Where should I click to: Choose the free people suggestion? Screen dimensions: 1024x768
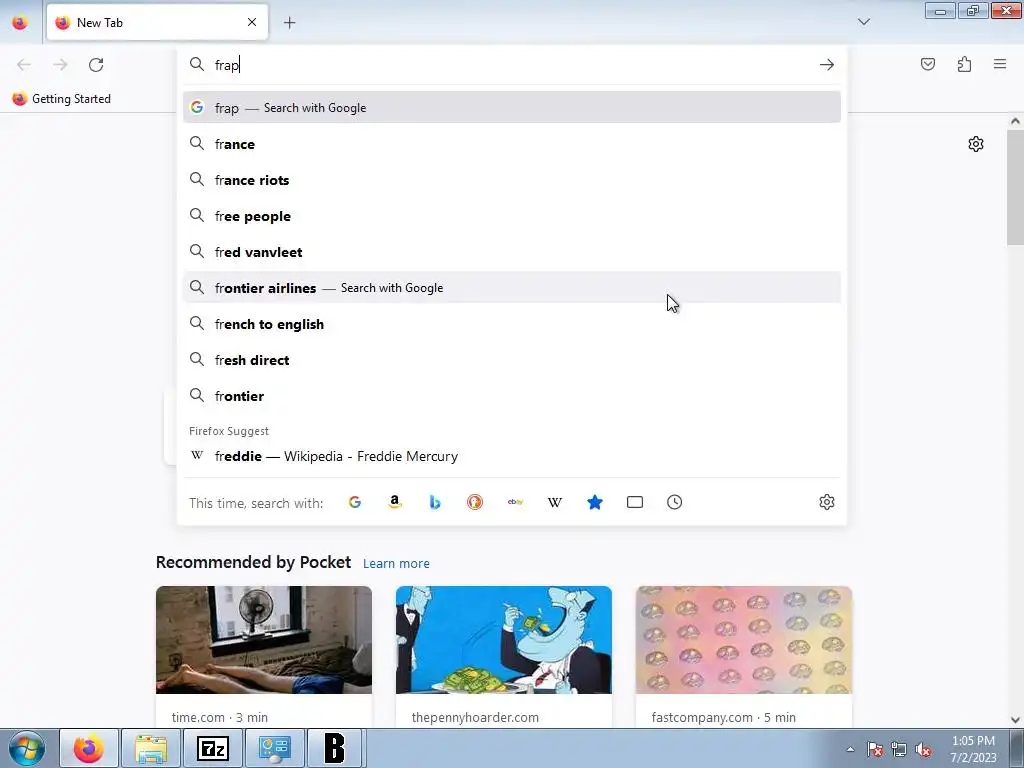512,216
